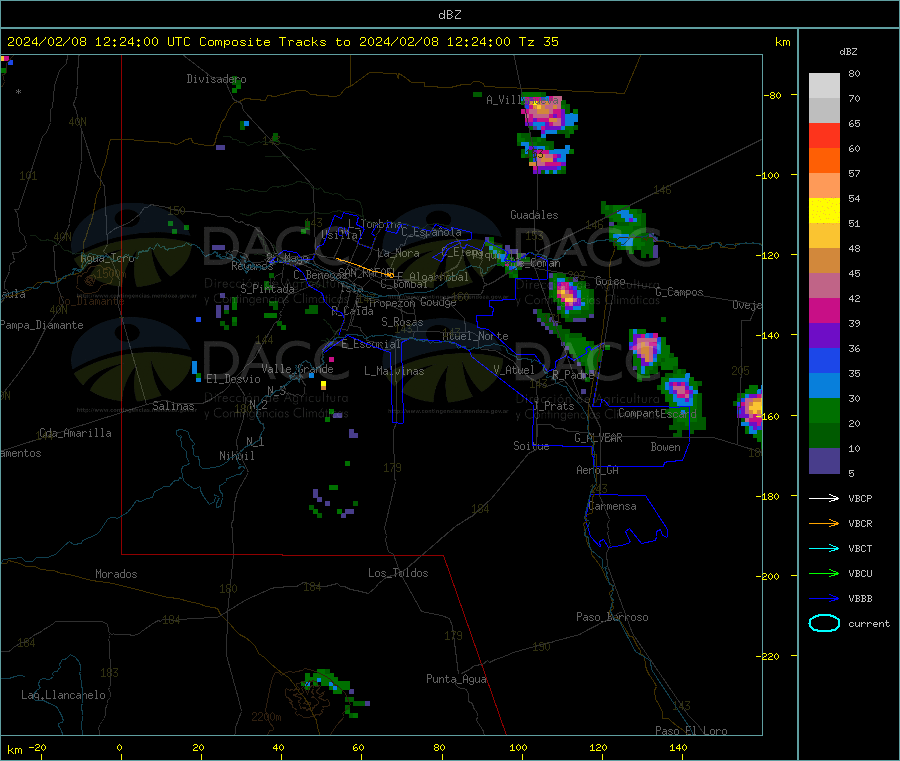Click the 'Divisadero' map label
The height and width of the screenshot is (761, 900).
tap(216, 79)
